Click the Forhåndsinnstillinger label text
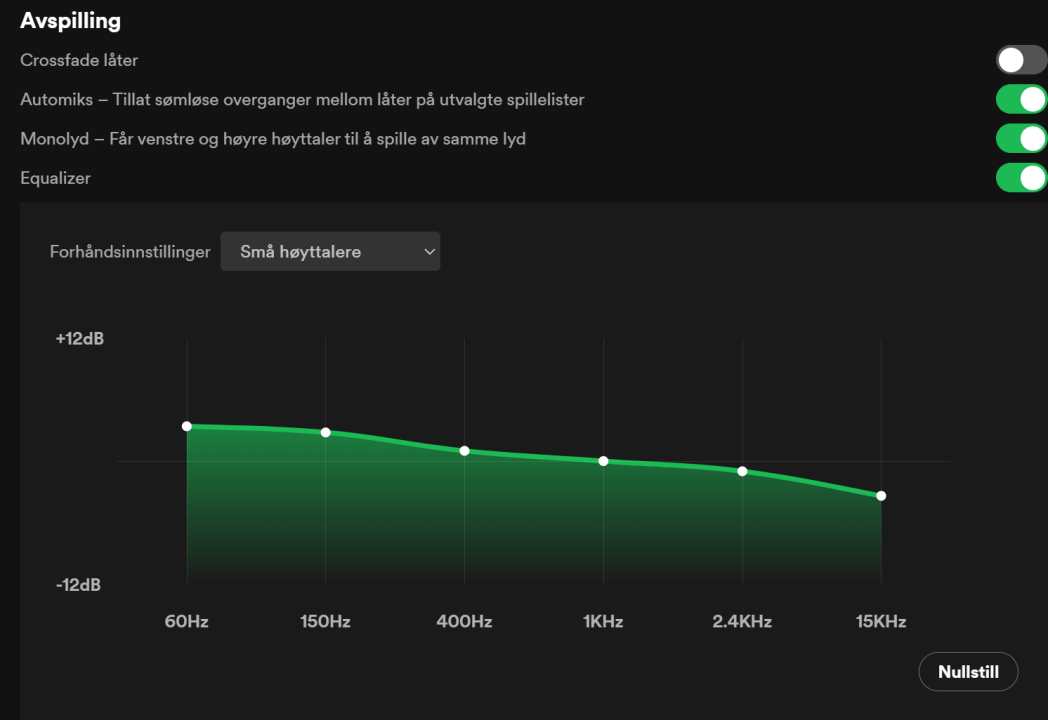This screenshot has height=720, width=1048. pos(130,252)
